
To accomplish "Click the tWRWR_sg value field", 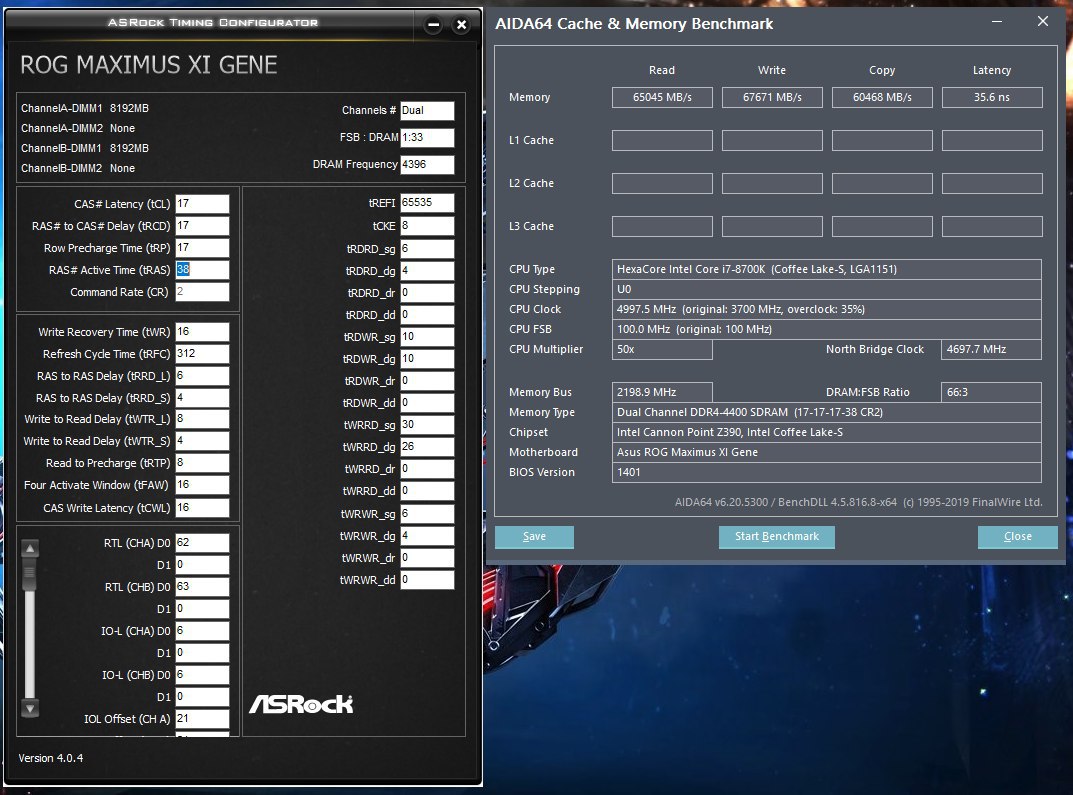I will 427,514.
